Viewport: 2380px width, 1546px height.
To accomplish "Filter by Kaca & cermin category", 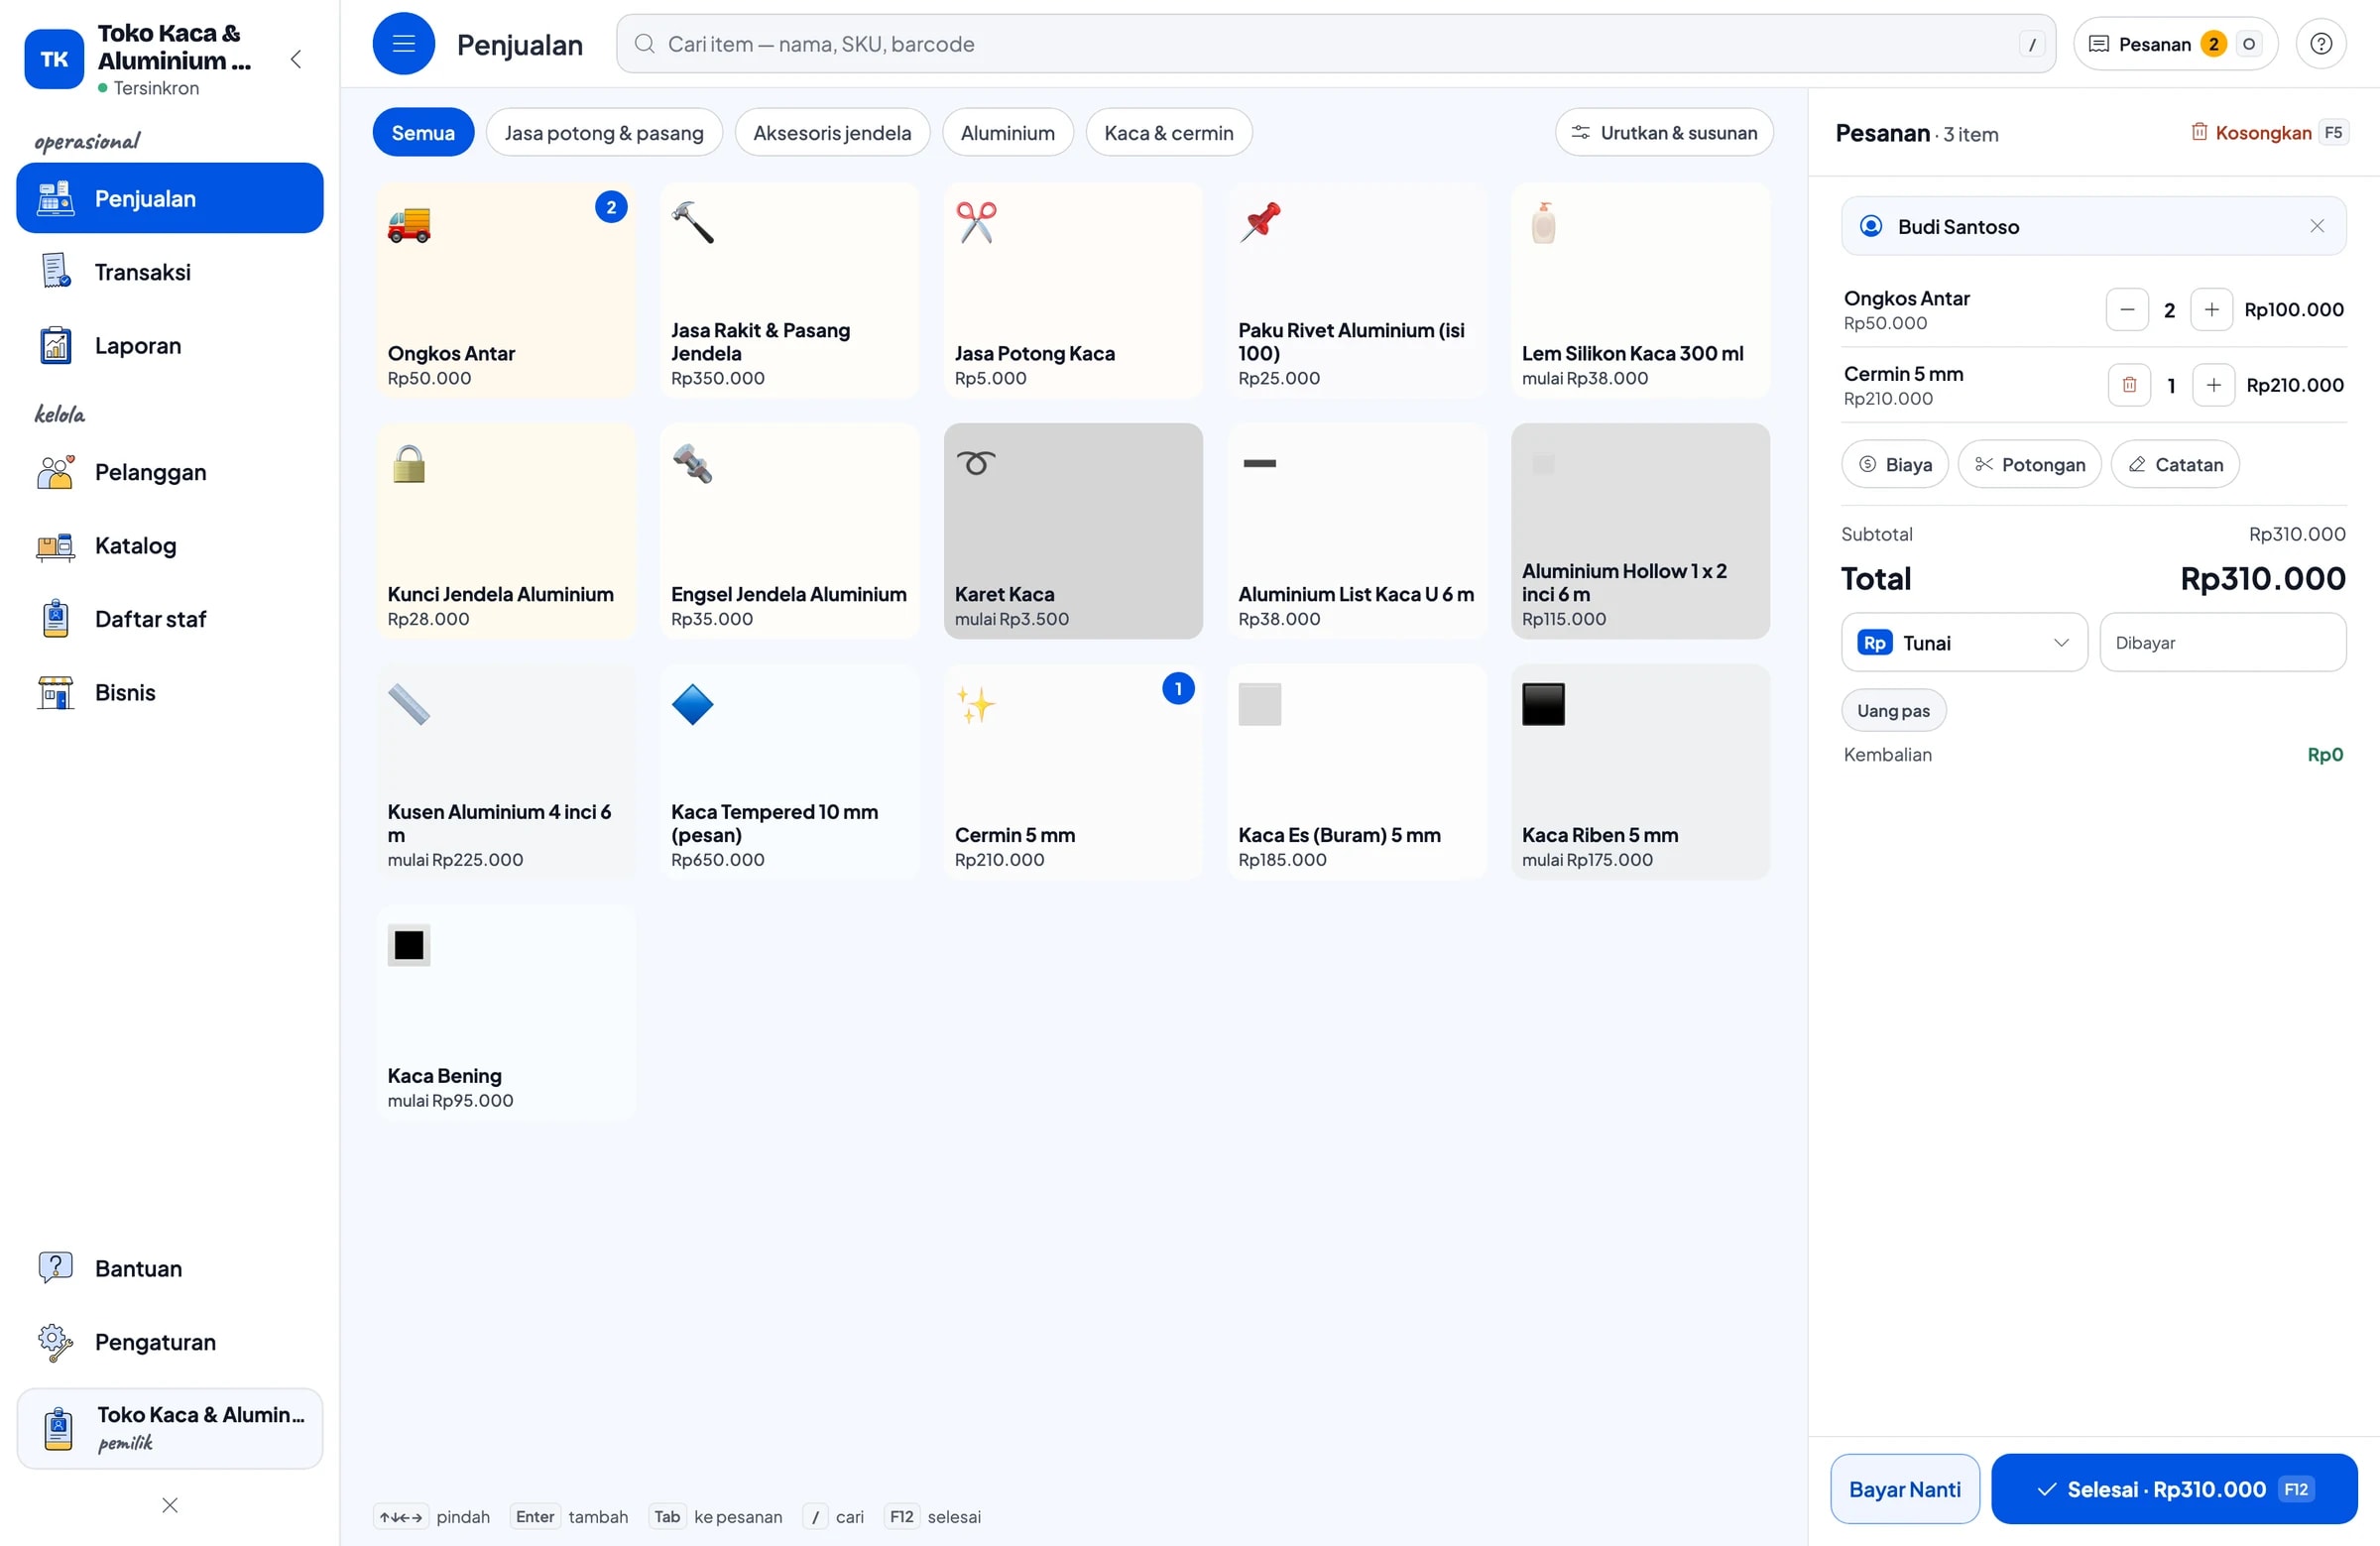I will 1168,133.
